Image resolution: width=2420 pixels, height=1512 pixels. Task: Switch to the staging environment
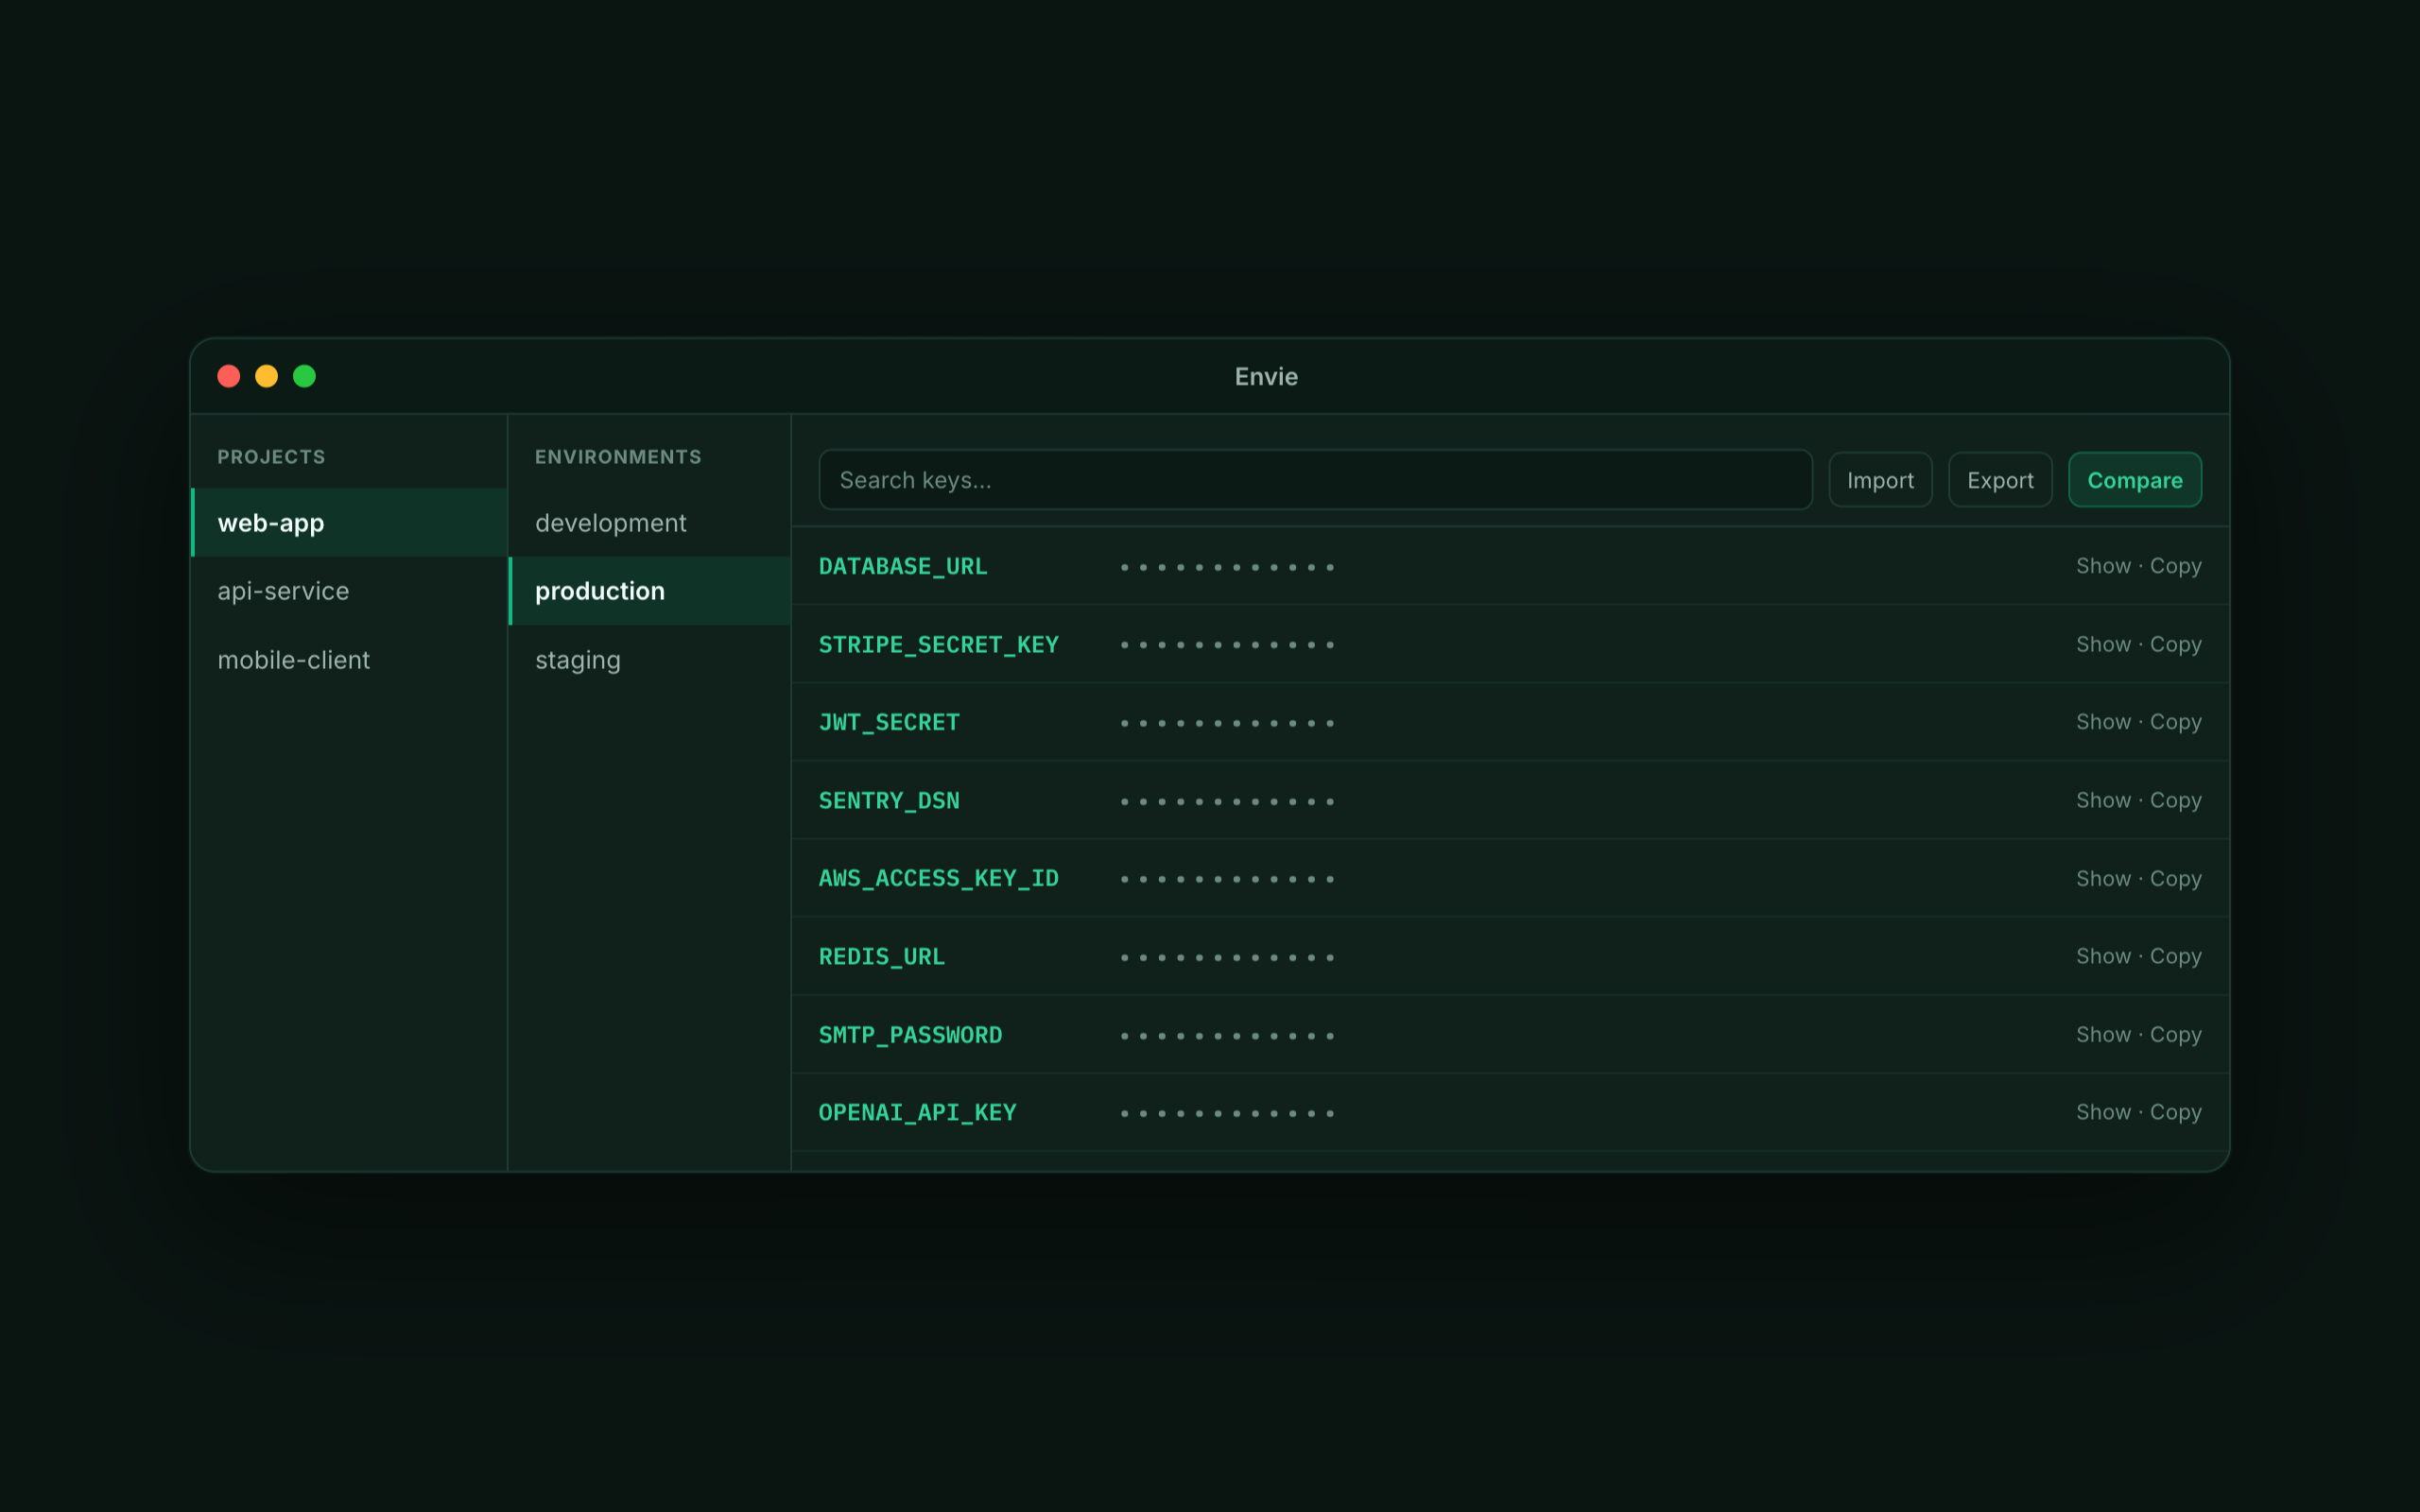[x=650, y=660]
